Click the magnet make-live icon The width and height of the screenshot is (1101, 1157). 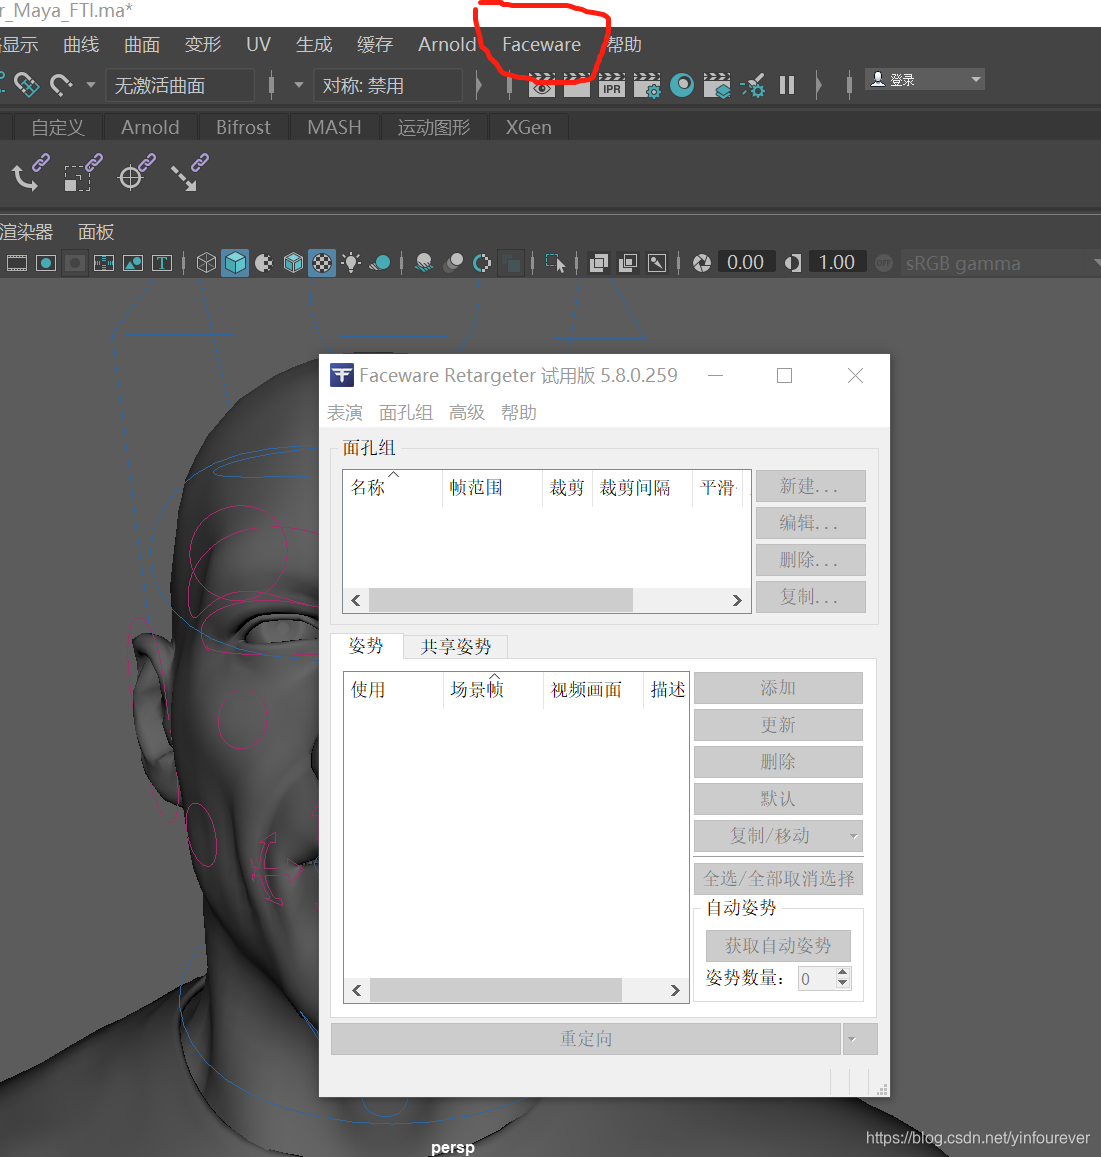[61, 85]
